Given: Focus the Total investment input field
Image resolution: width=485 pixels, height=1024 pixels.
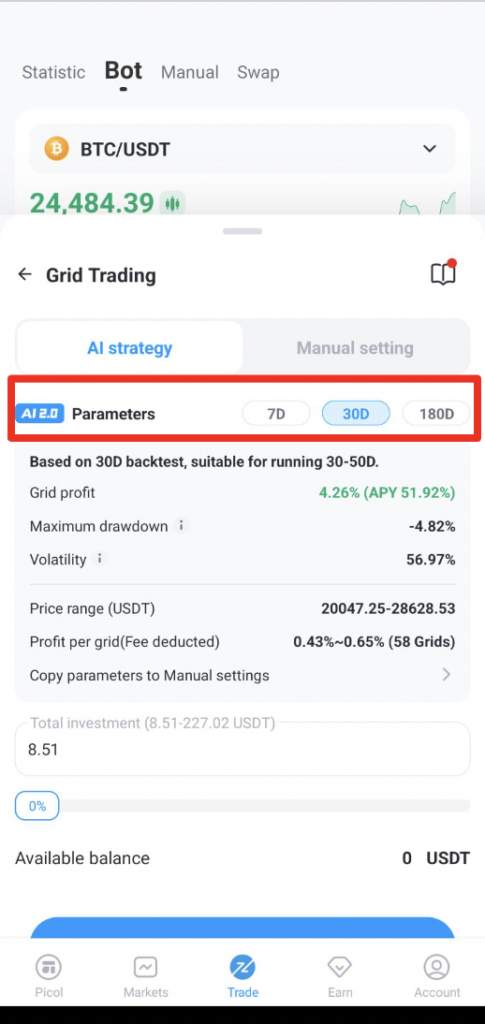Looking at the screenshot, I should pyautogui.click(x=242, y=749).
